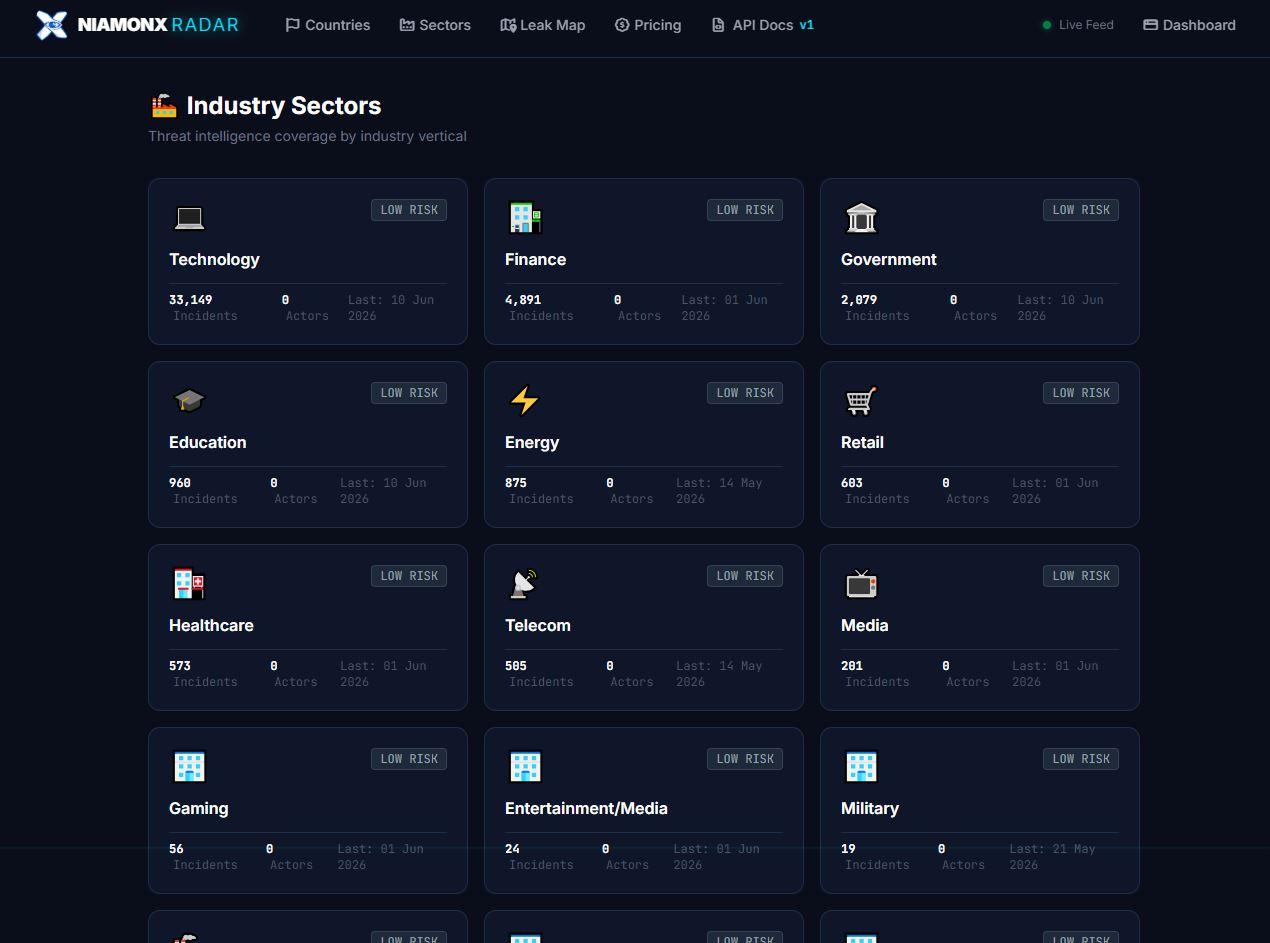Click the dollar icon beside Pricing
The image size is (1270, 943).
[622, 25]
